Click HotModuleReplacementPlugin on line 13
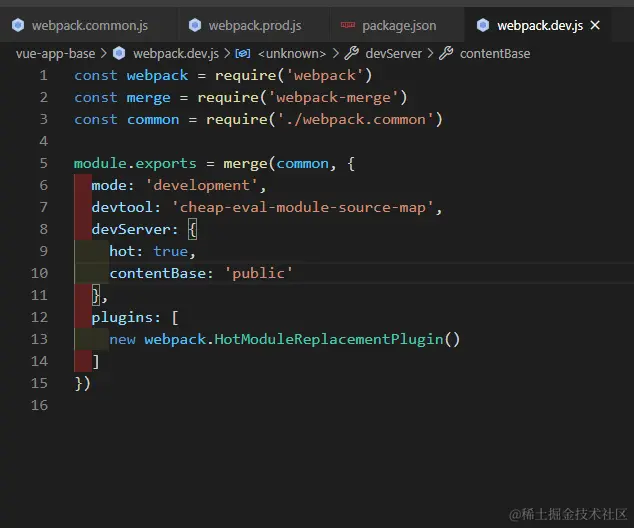The height and width of the screenshot is (528, 634). click(329, 339)
